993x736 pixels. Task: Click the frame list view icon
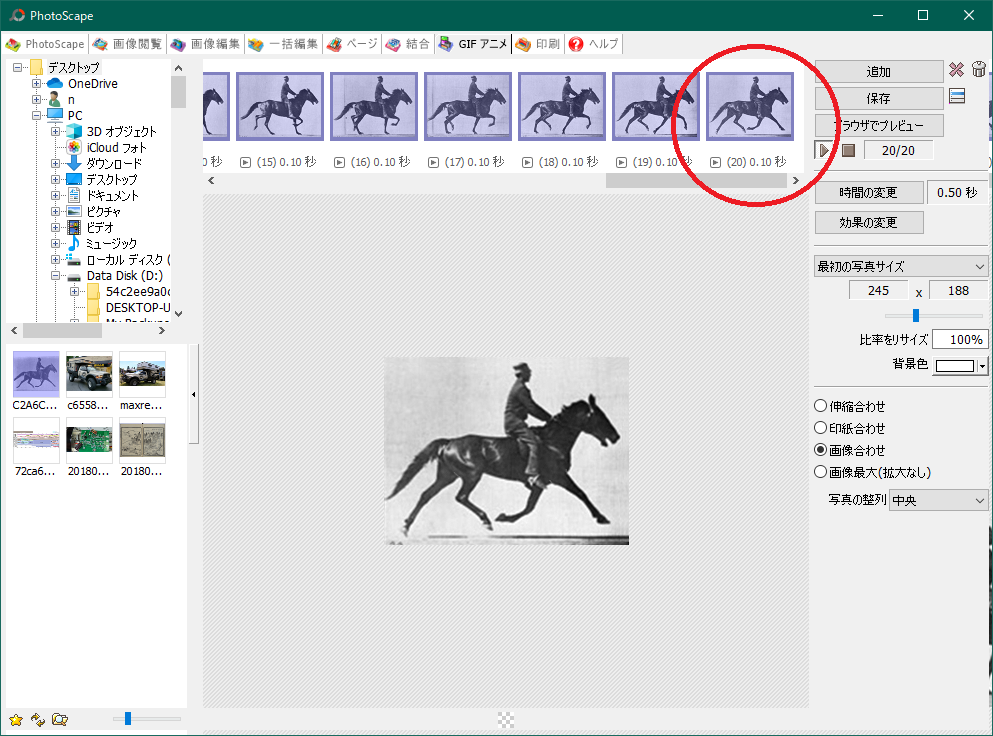point(957,96)
